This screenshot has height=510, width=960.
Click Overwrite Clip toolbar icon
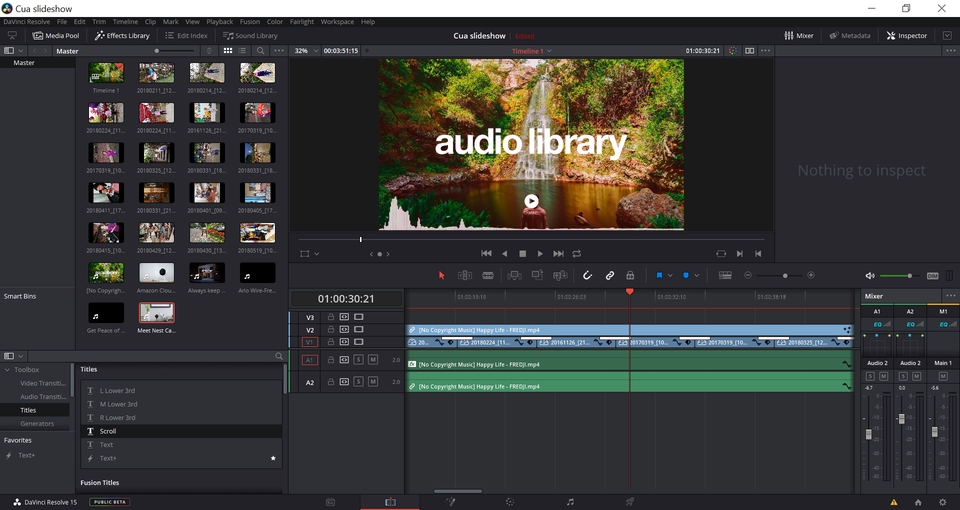pos(537,276)
